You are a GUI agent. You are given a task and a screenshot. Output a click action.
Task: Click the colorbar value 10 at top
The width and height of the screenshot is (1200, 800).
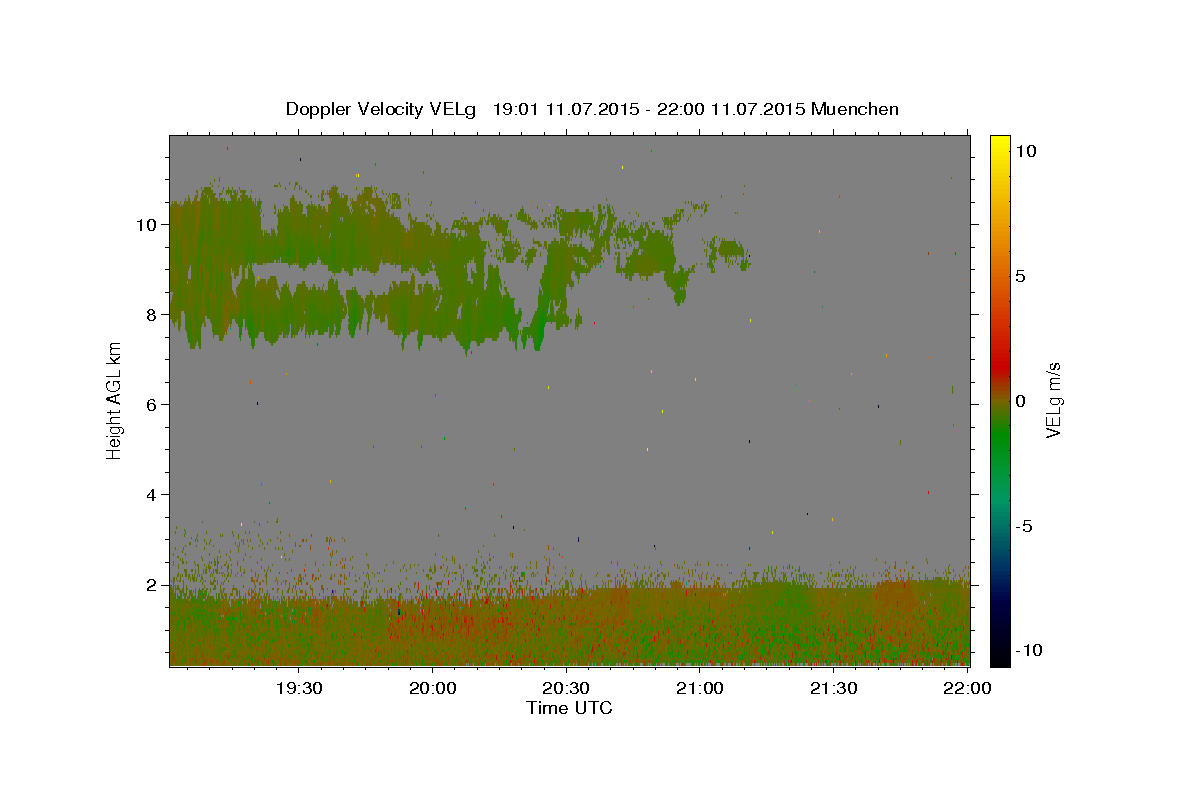click(1027, 151)
